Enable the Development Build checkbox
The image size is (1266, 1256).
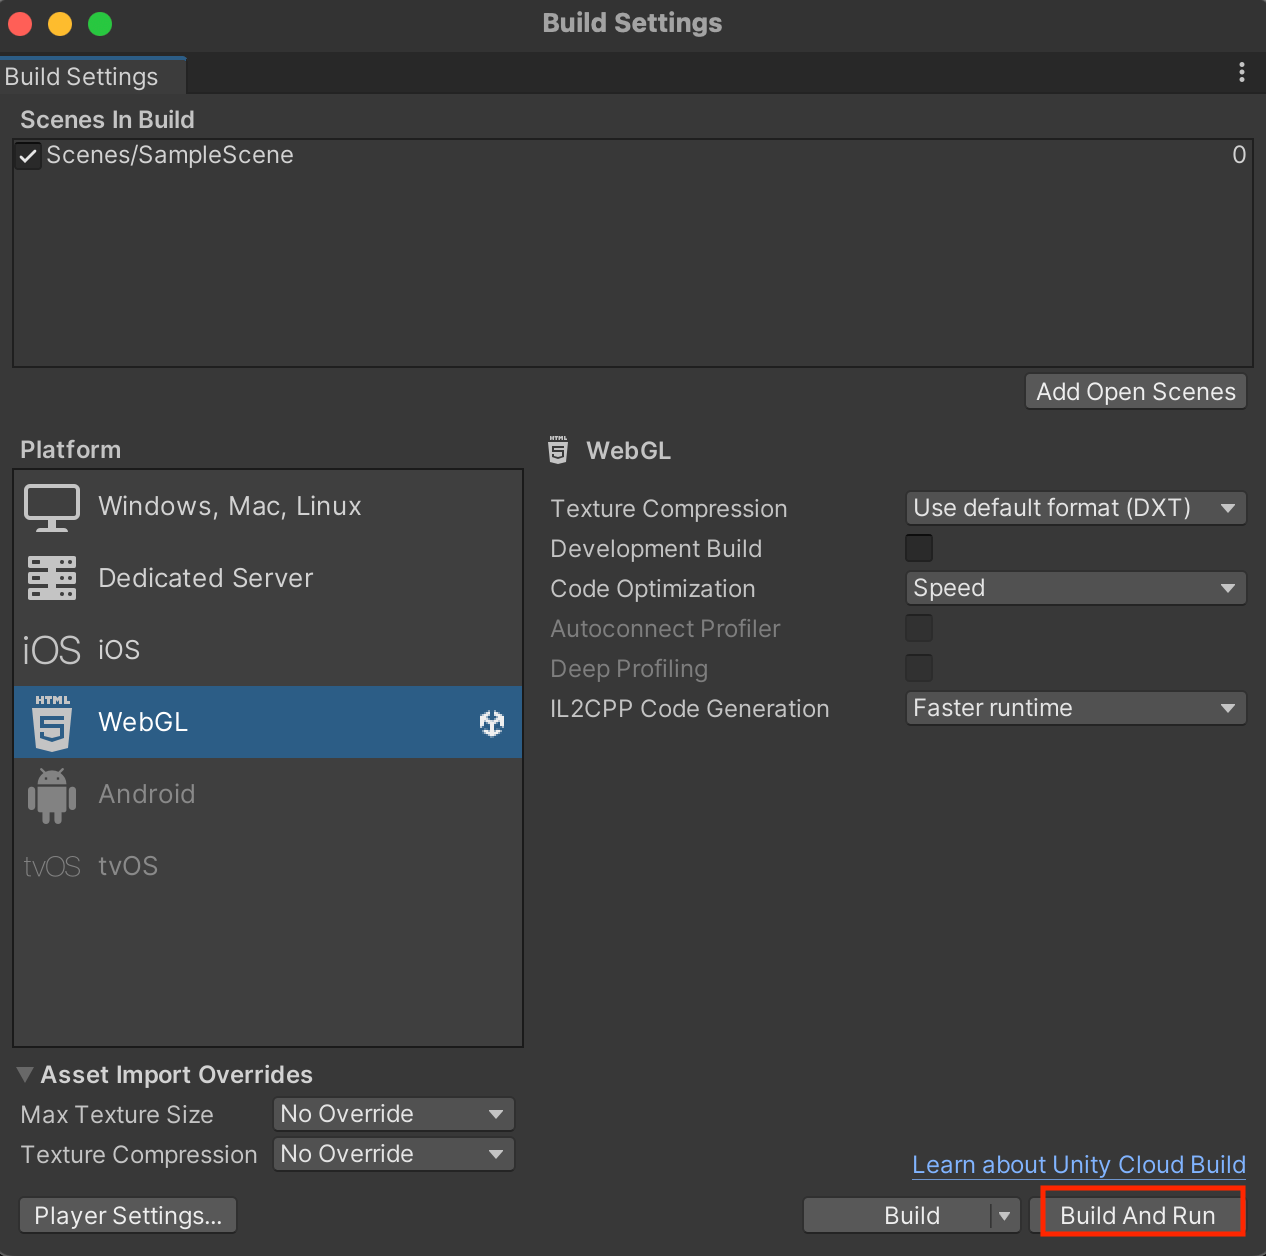[919, 548]
